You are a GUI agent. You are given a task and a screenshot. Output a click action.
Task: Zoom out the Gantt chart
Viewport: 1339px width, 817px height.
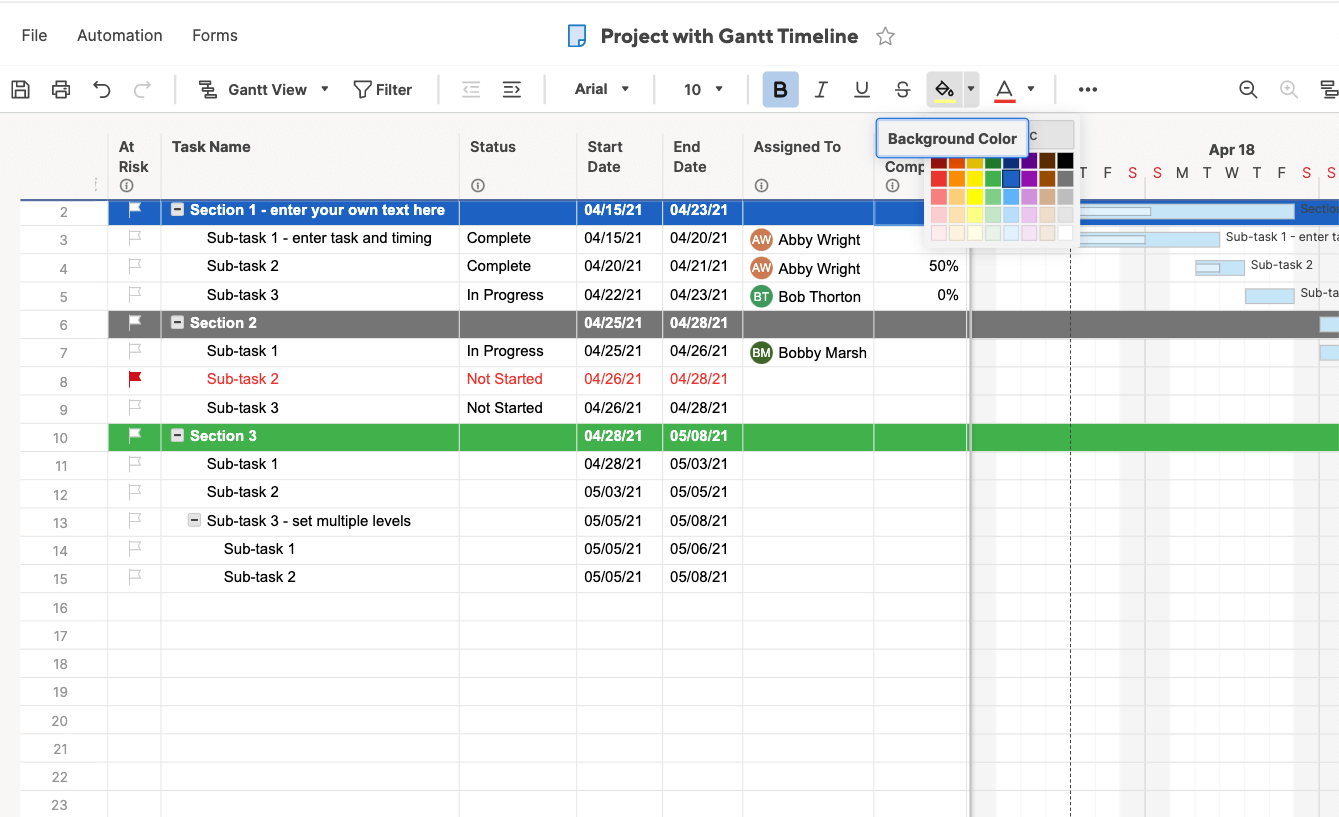(x=1248, y=90)
